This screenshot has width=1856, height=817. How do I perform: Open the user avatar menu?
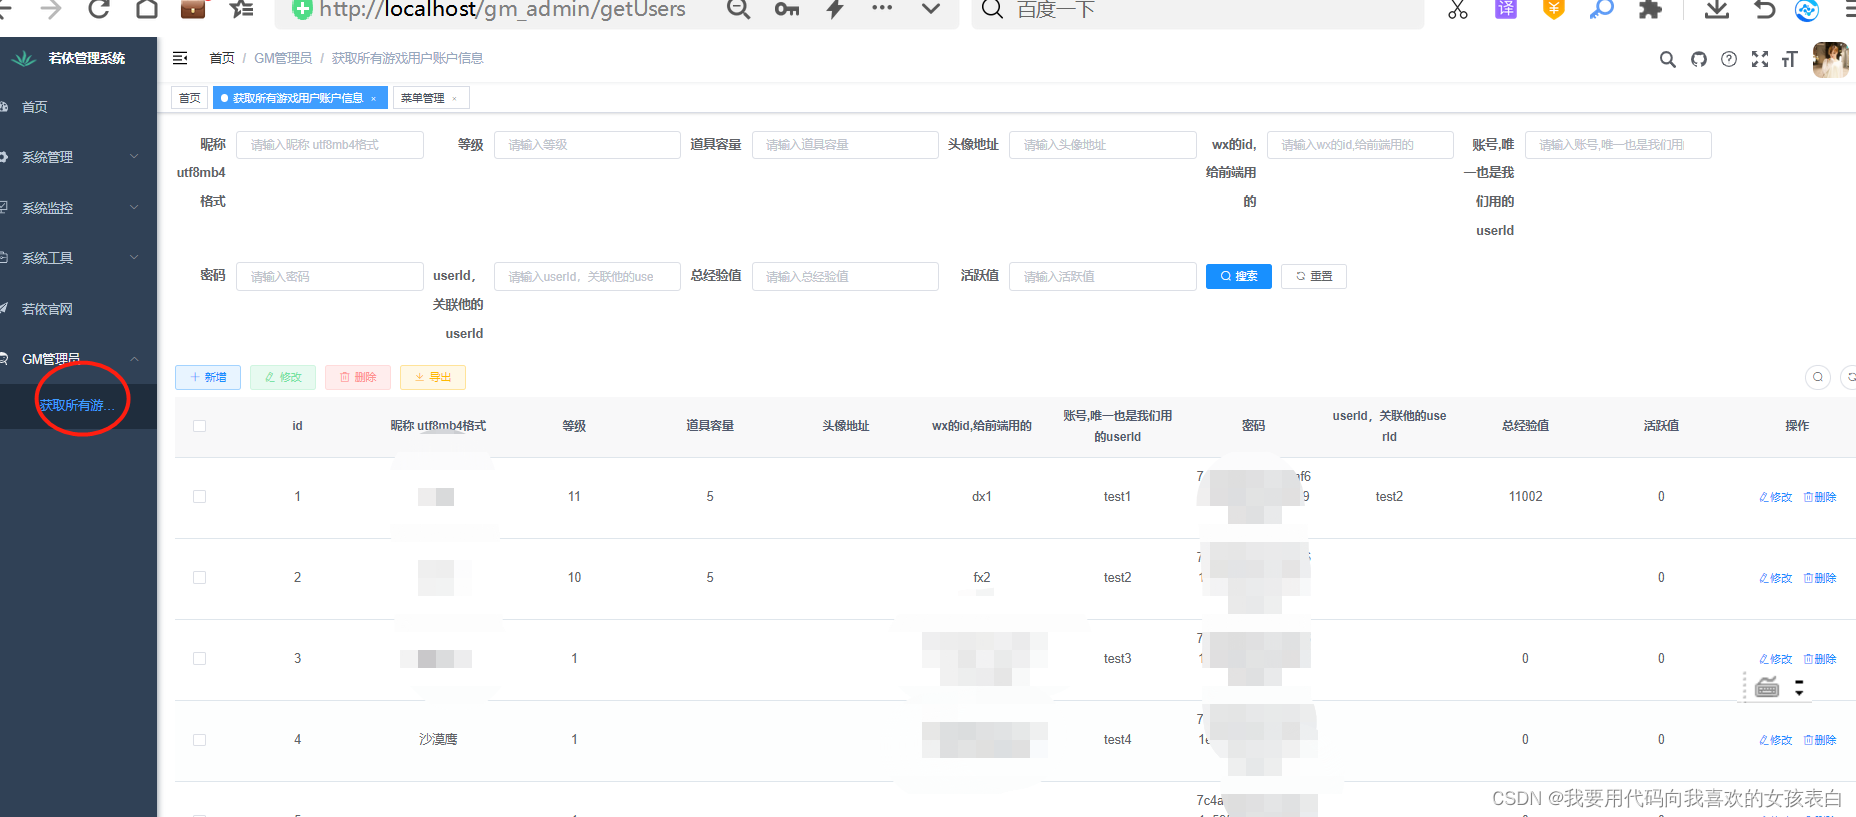(x=1831, y=60)
